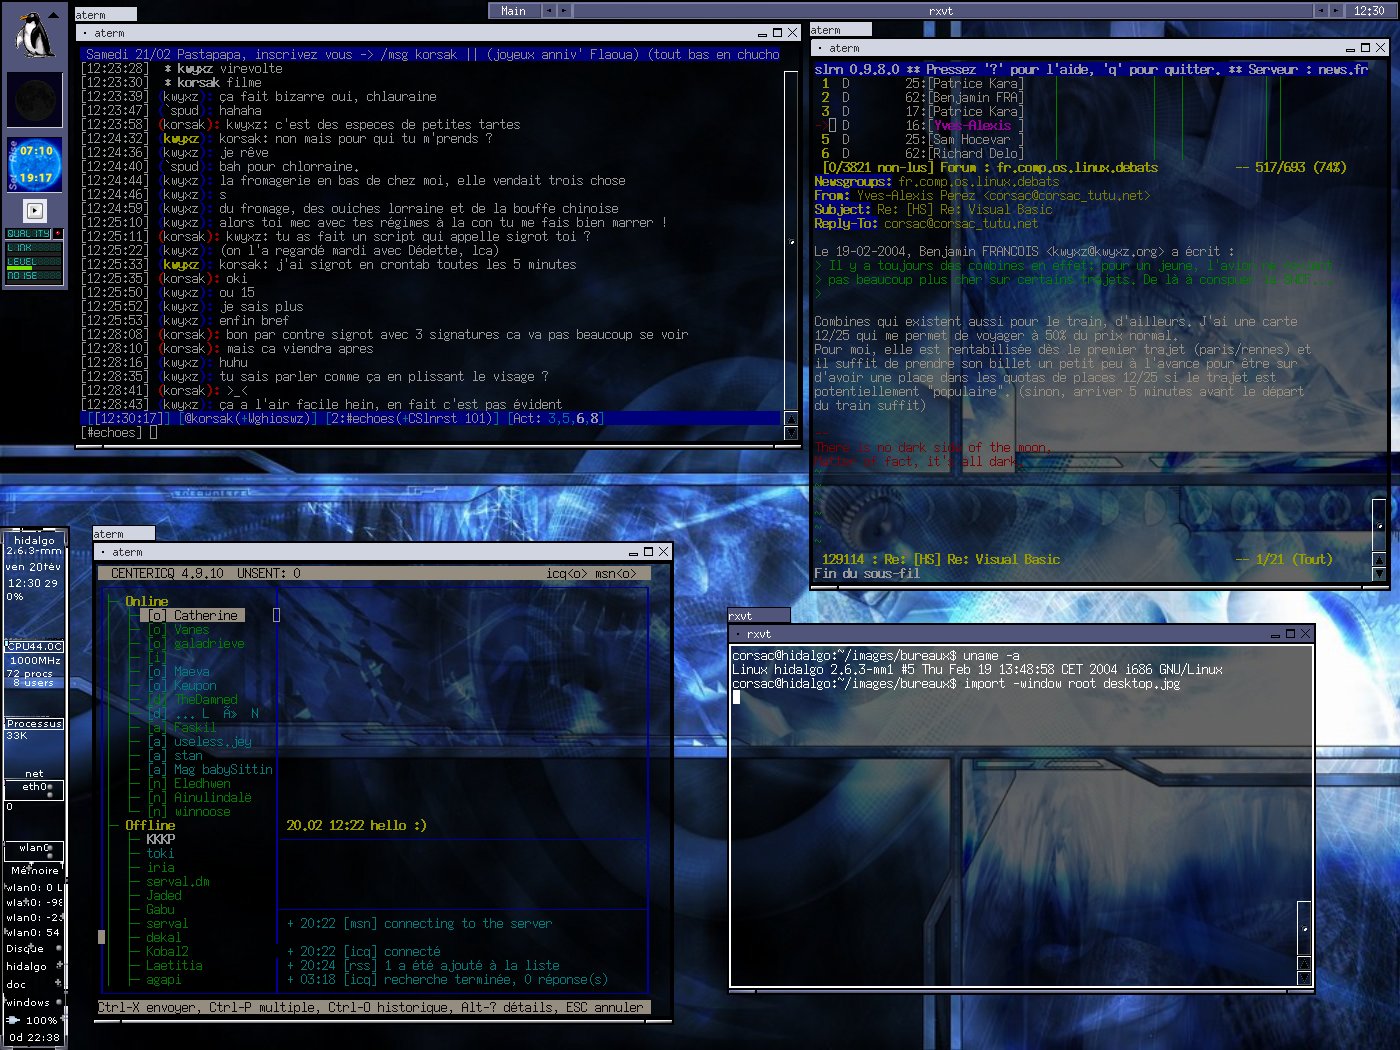The image size is (1400, 1050).
Task: Open the Main workspace label in toolbar
Action: point(513,11)
